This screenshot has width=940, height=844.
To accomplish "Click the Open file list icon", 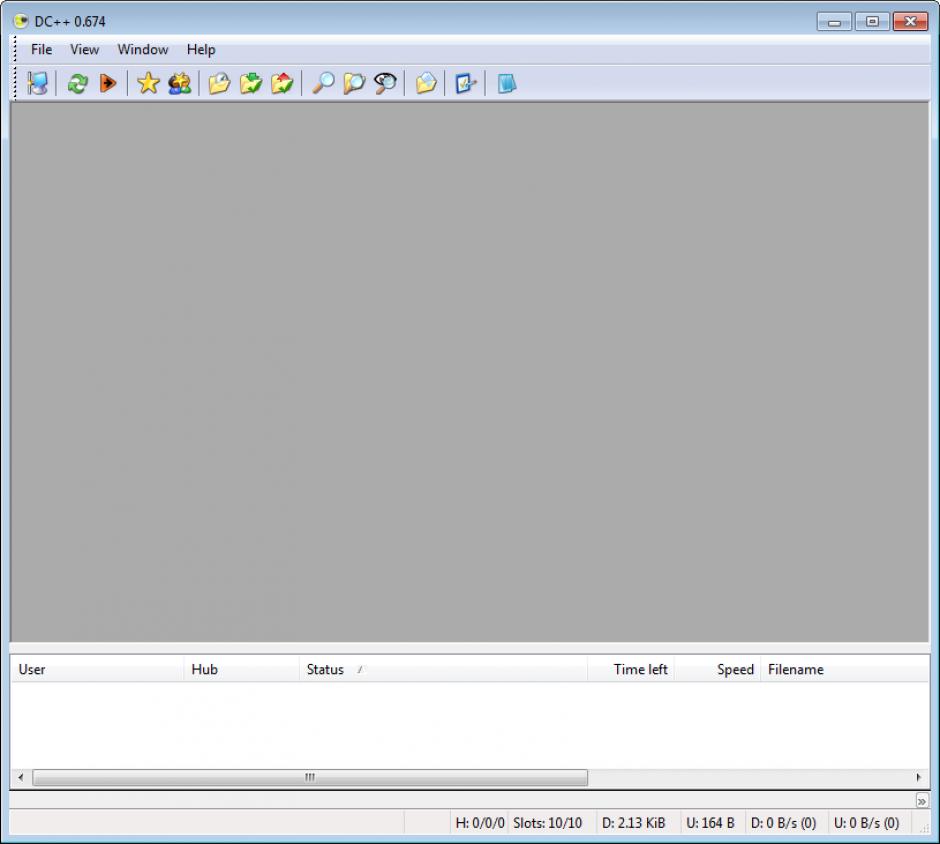I will tap(426, 83).
